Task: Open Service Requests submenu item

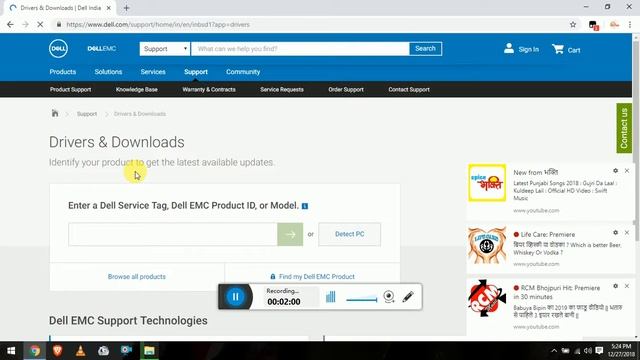Action: click(x=282, y=89)
